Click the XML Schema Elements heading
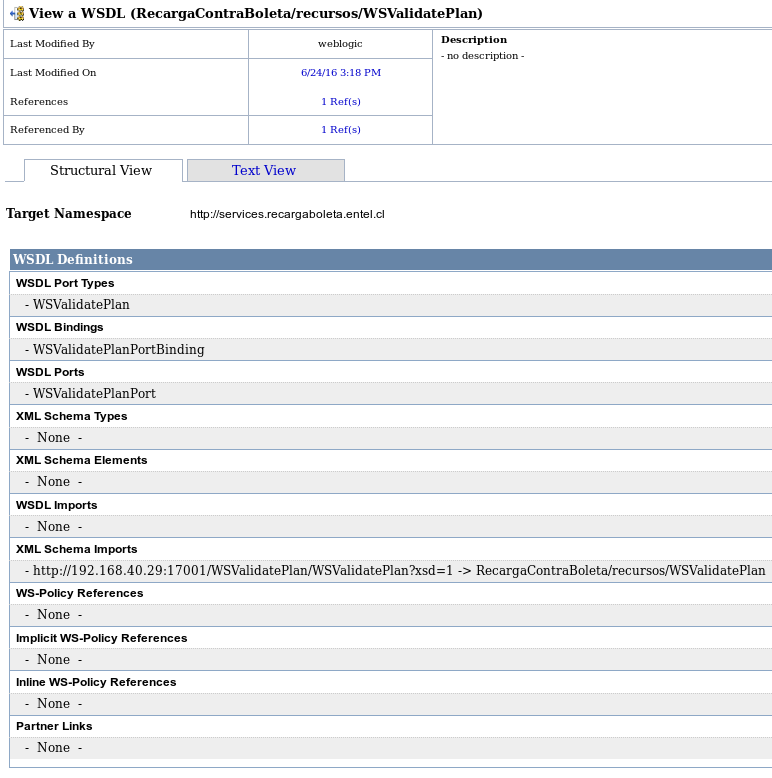Image resolution: width=772 pixels, height=778 pixels. [x=81, y=460]
